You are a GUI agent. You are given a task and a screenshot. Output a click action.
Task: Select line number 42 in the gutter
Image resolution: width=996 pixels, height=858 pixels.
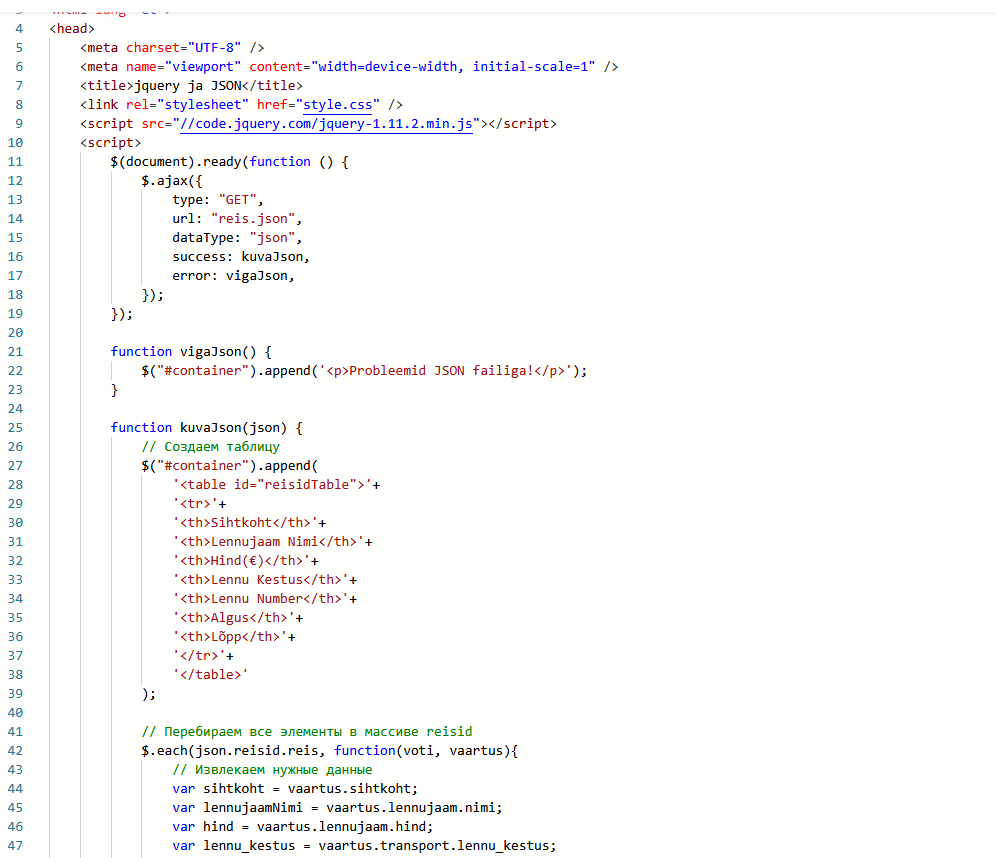tap(15, 750)
